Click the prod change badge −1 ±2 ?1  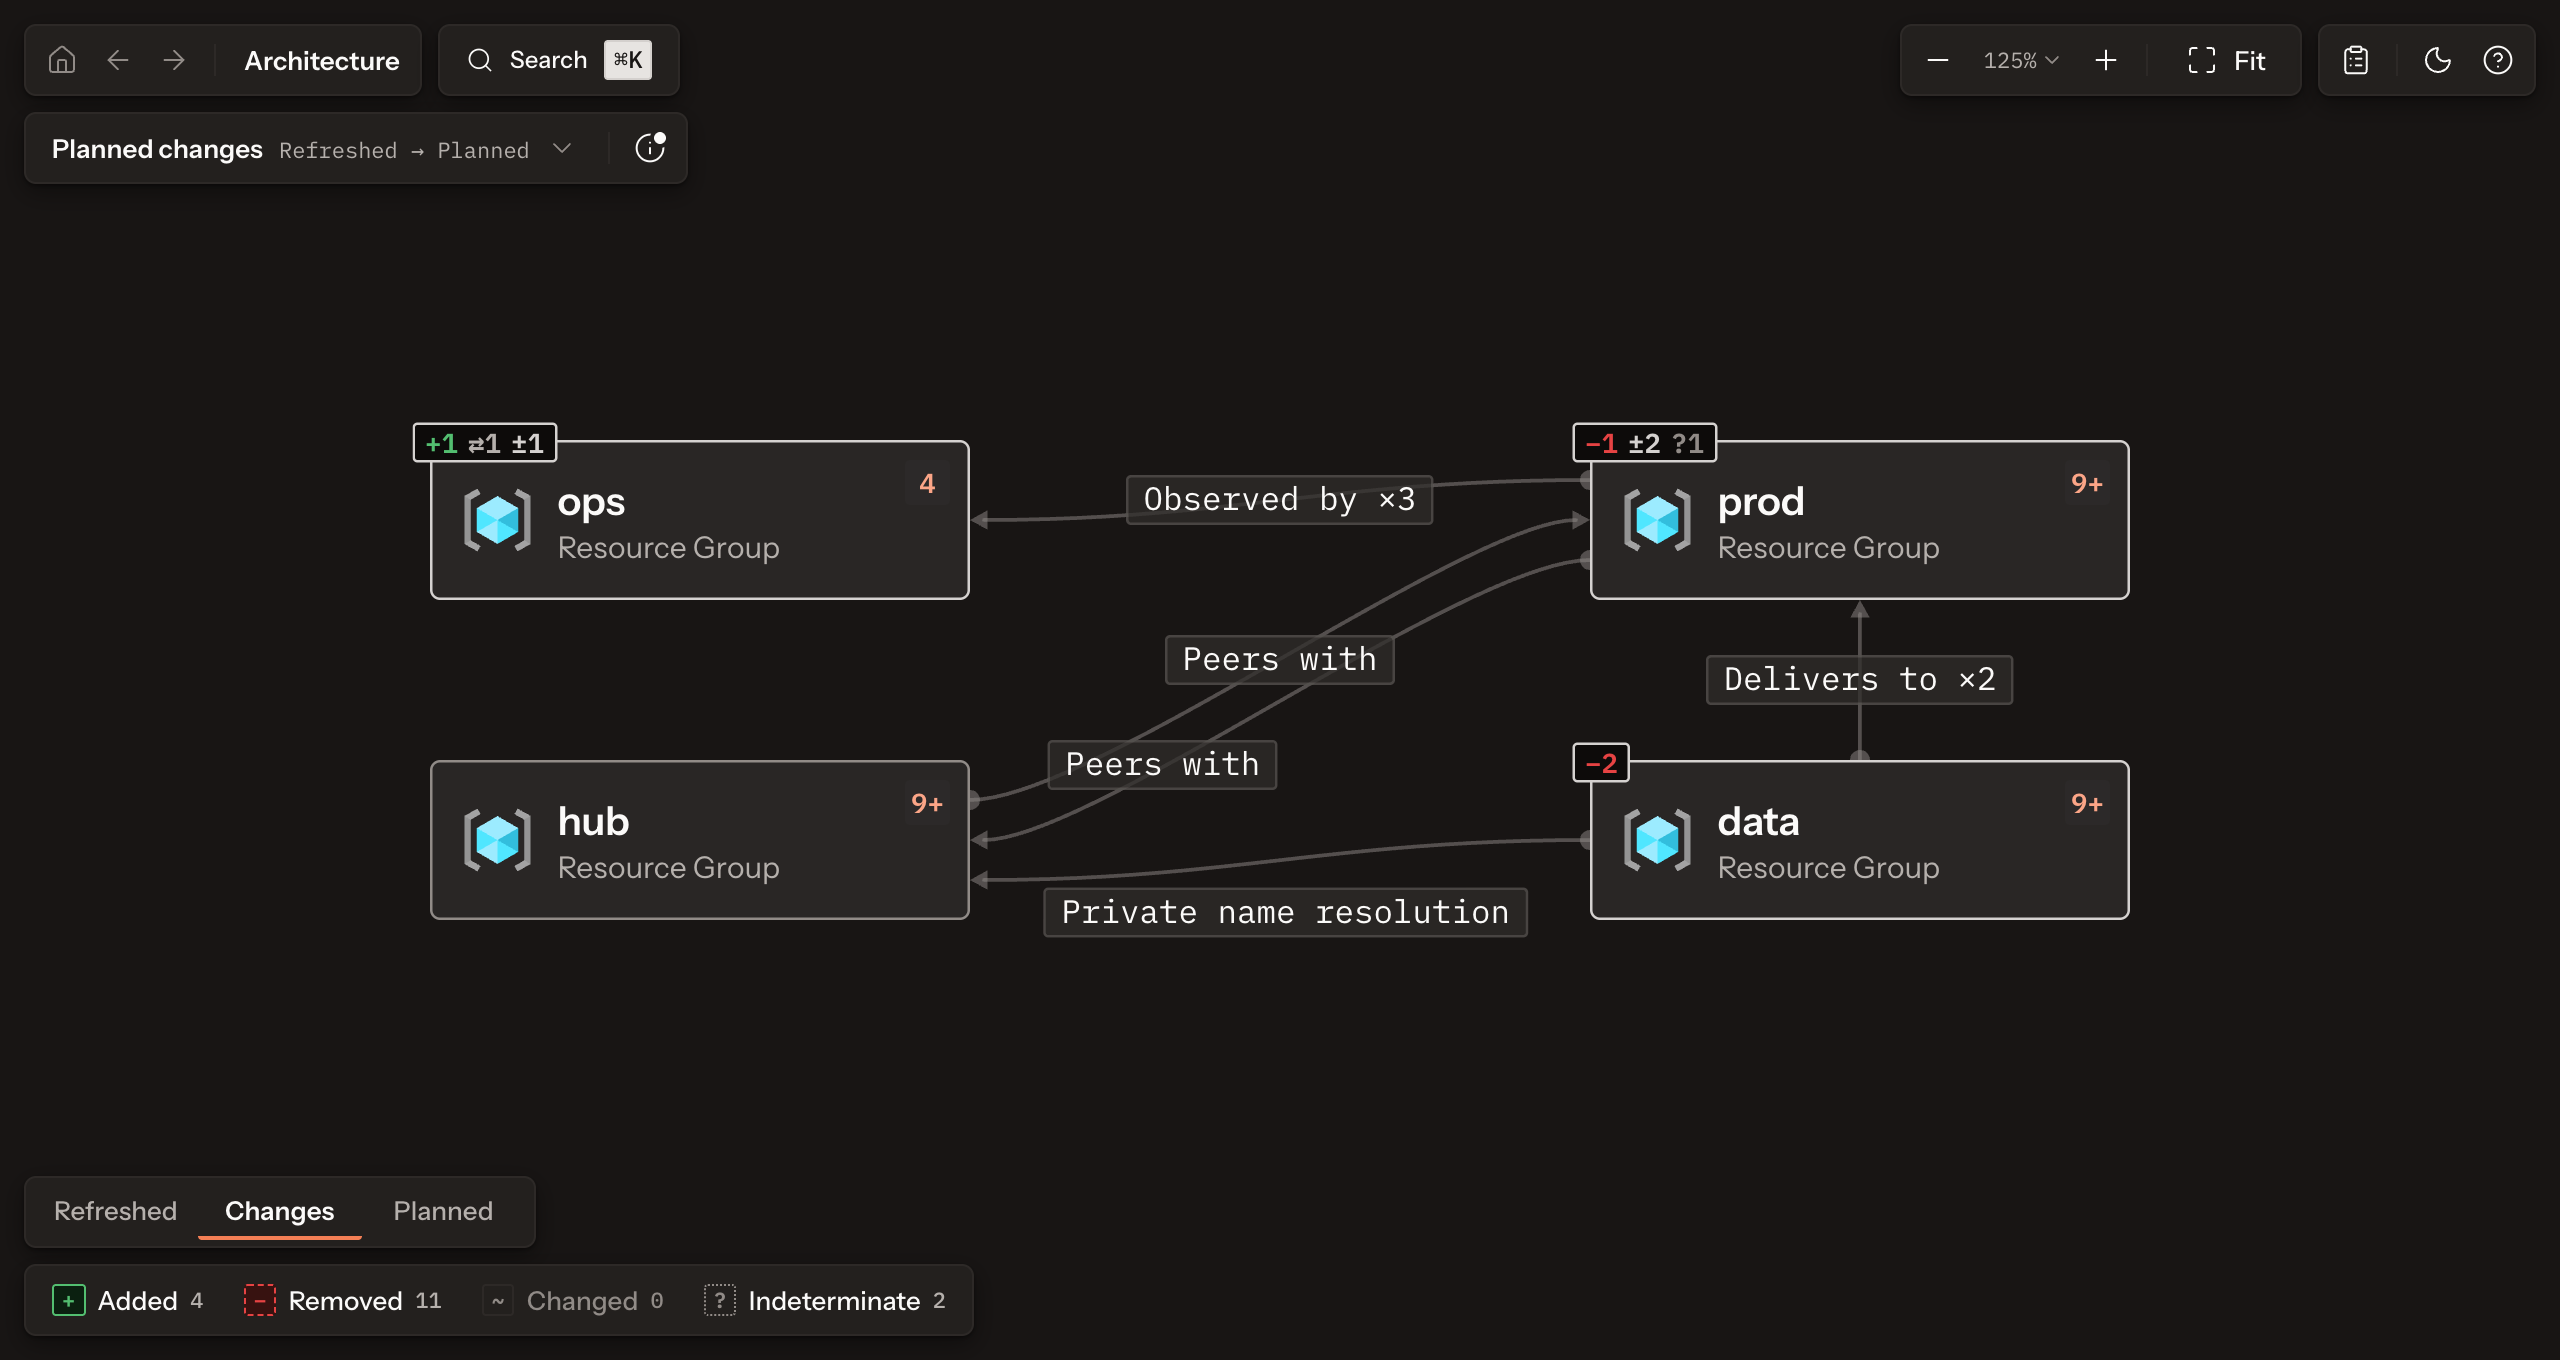point(1645,443)
